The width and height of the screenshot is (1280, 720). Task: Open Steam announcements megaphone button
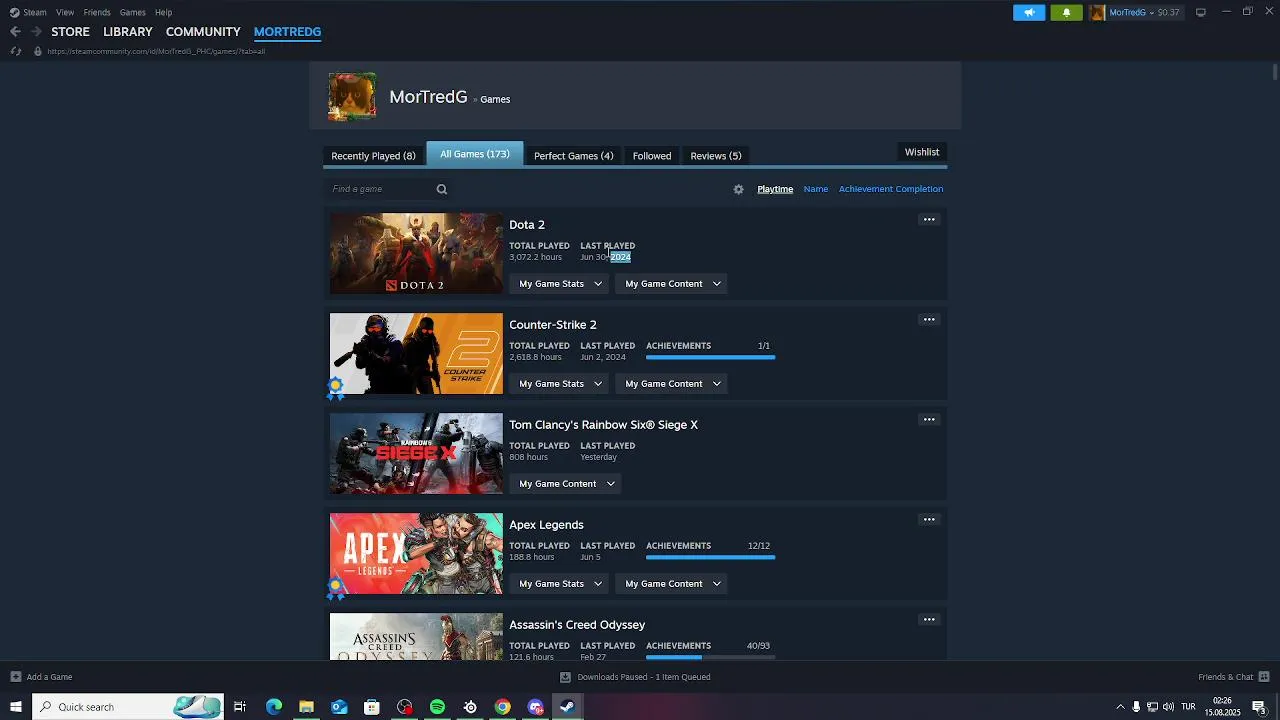point(1029,12)
